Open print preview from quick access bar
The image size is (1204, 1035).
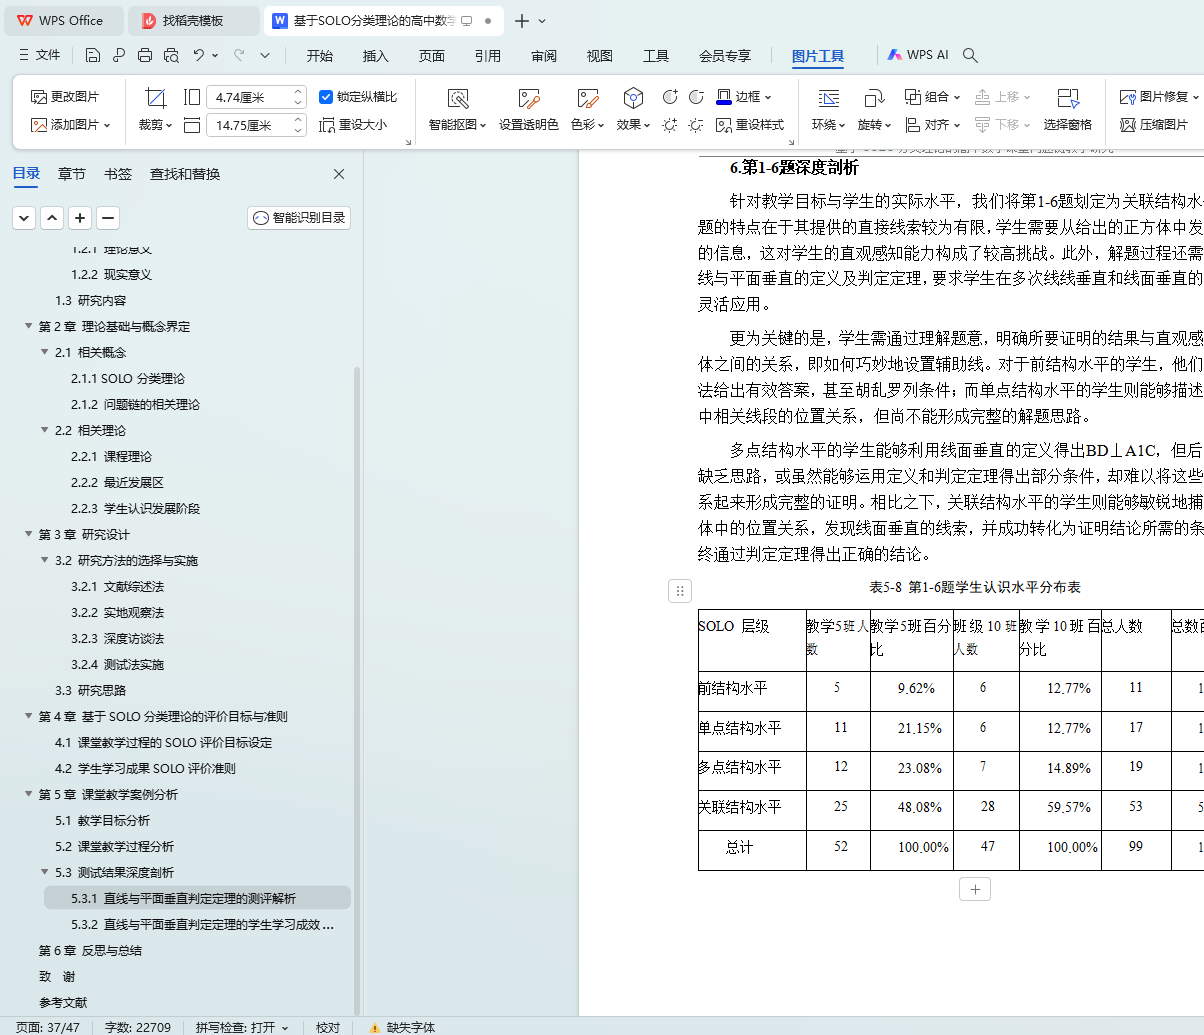click(171, 56)
